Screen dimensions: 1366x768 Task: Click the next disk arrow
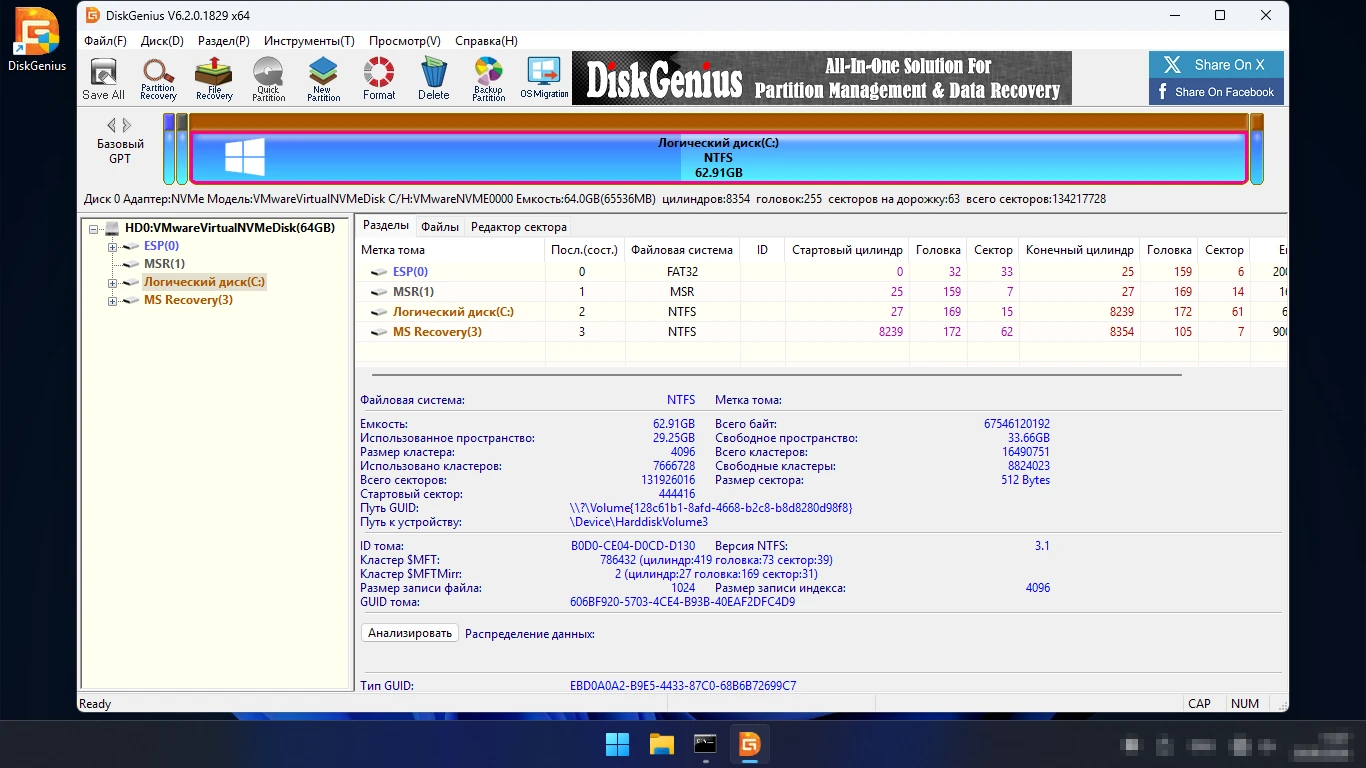click(127, 125)
